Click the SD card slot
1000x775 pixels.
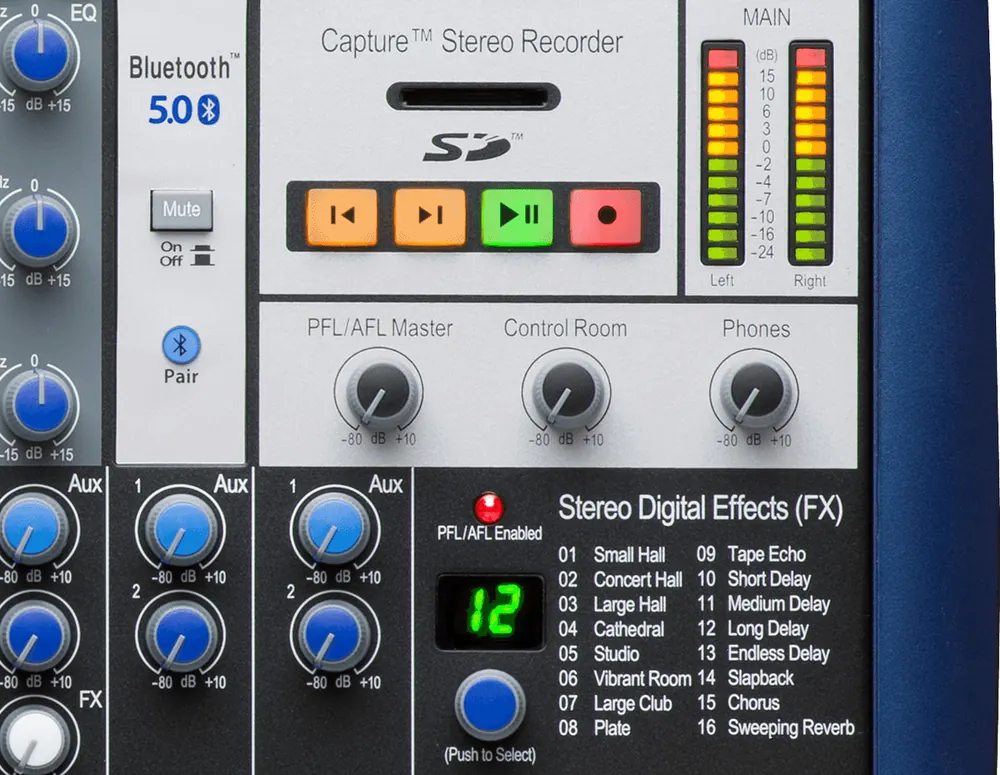473,97
